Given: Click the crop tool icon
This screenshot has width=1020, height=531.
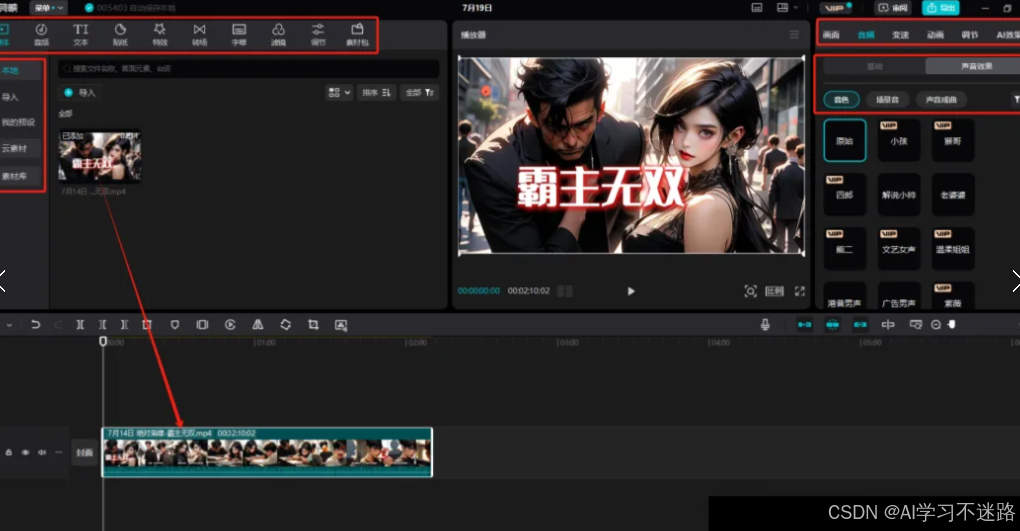Looking at the screenshot, I should coord(313,324).
